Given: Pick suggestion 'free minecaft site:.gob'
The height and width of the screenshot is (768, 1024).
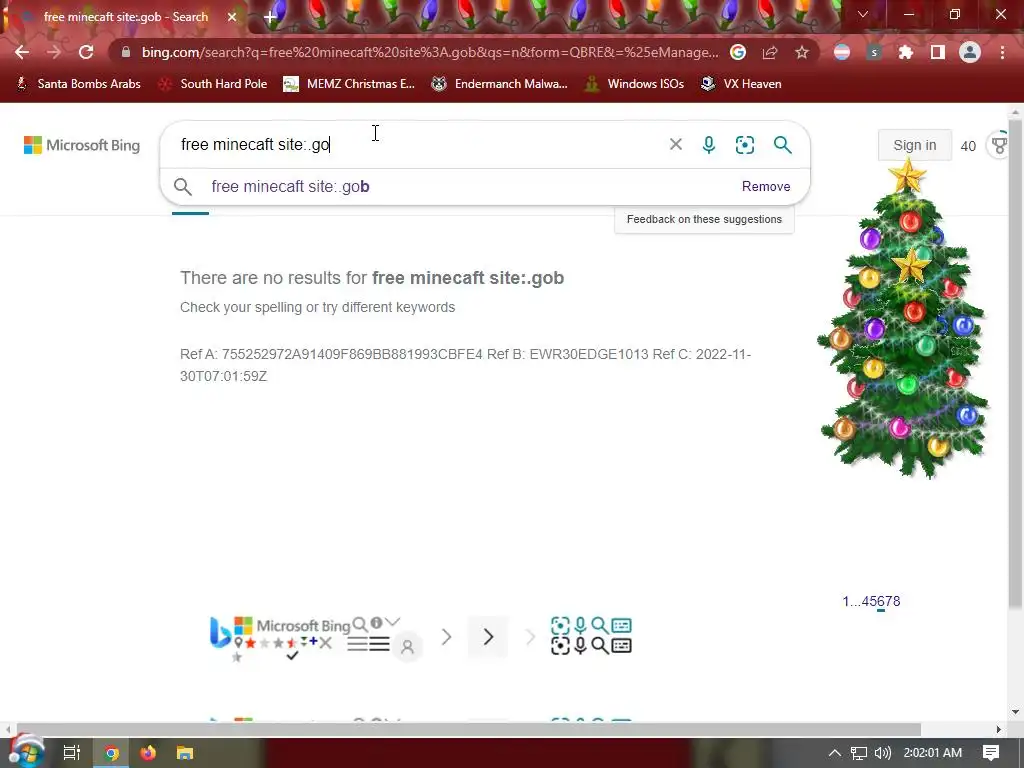Looking at the screenshot, I should pos(291,187).
